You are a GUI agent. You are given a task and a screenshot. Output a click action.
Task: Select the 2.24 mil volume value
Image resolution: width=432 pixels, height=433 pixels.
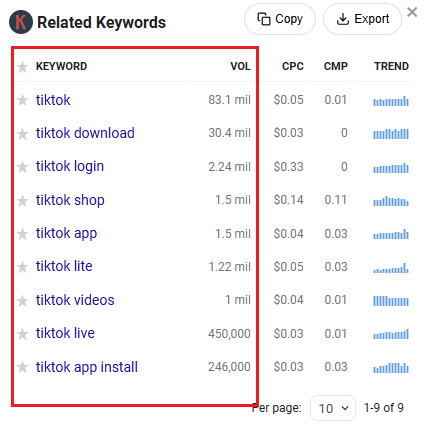[x=229, y=167]
